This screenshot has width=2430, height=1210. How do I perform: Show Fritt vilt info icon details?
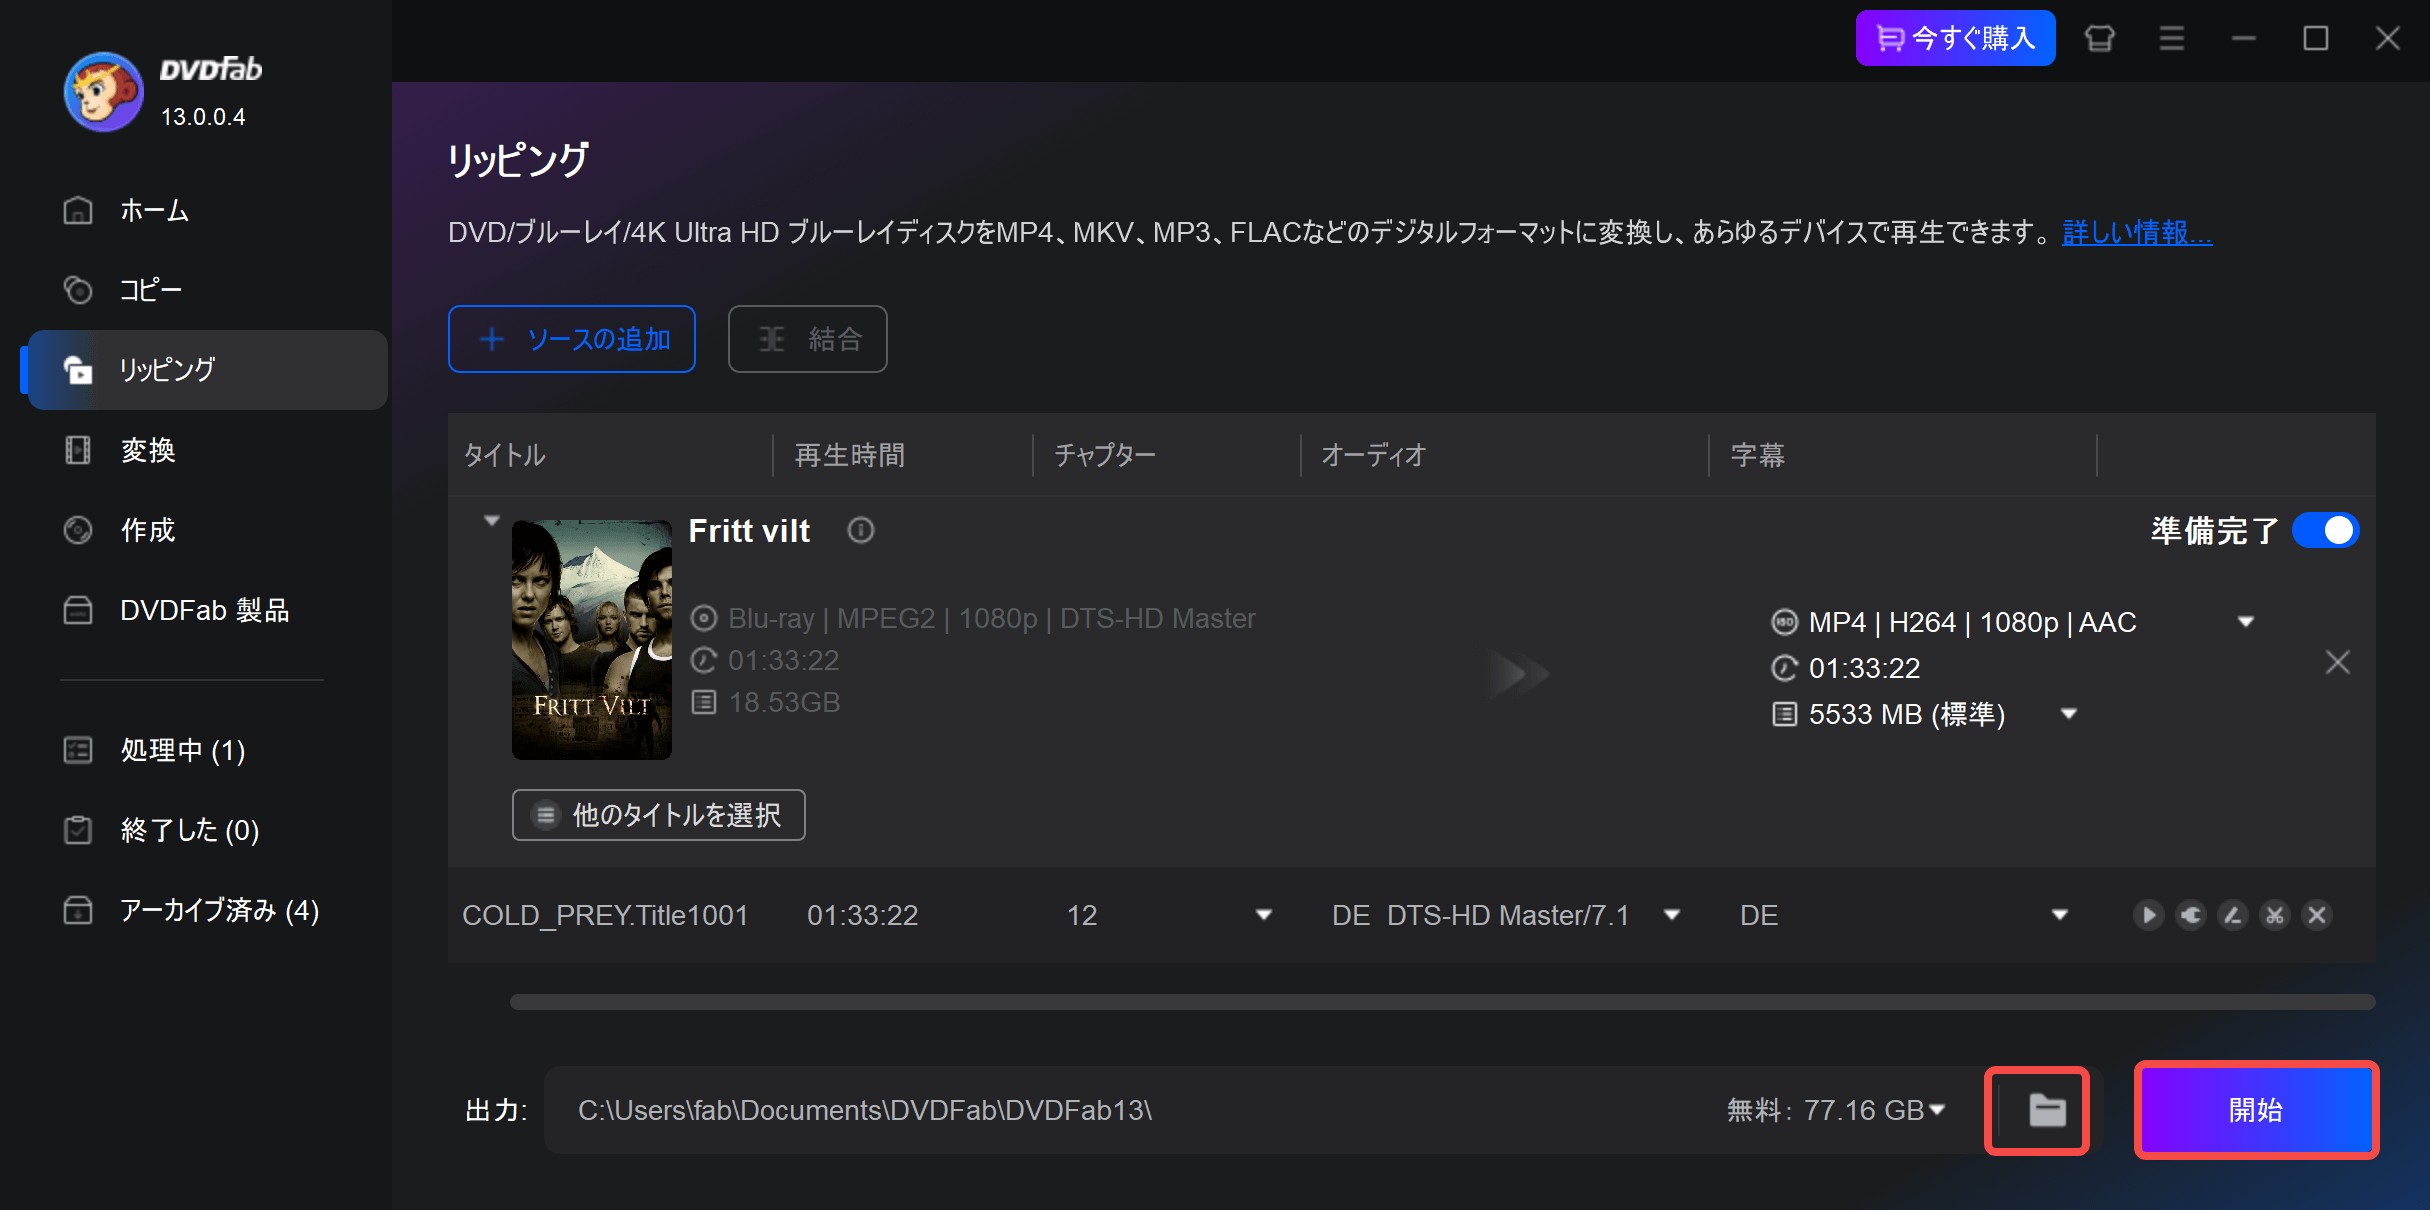click(861, 530)
